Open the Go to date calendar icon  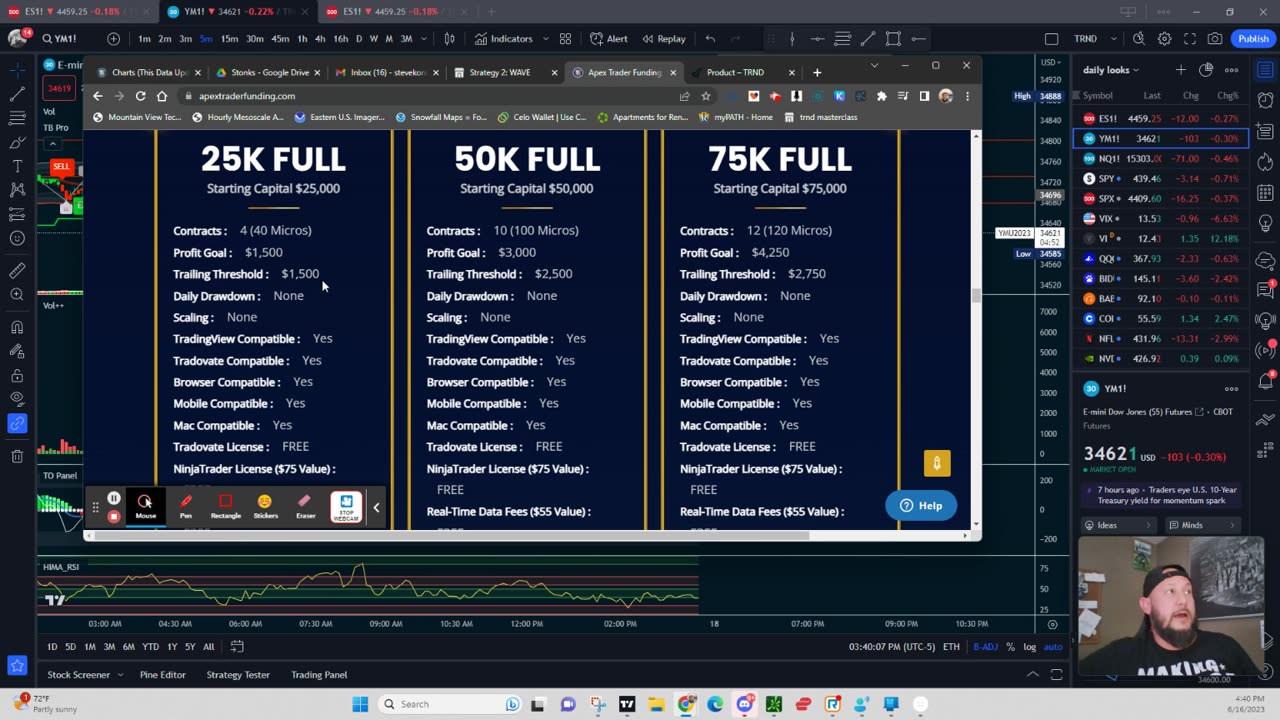coord(237,647)
